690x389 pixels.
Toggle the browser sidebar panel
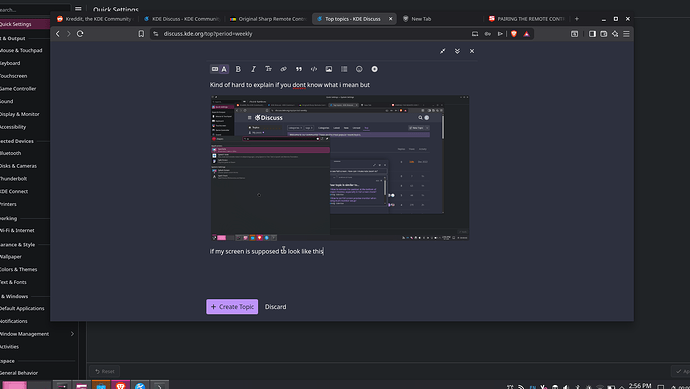592,34
